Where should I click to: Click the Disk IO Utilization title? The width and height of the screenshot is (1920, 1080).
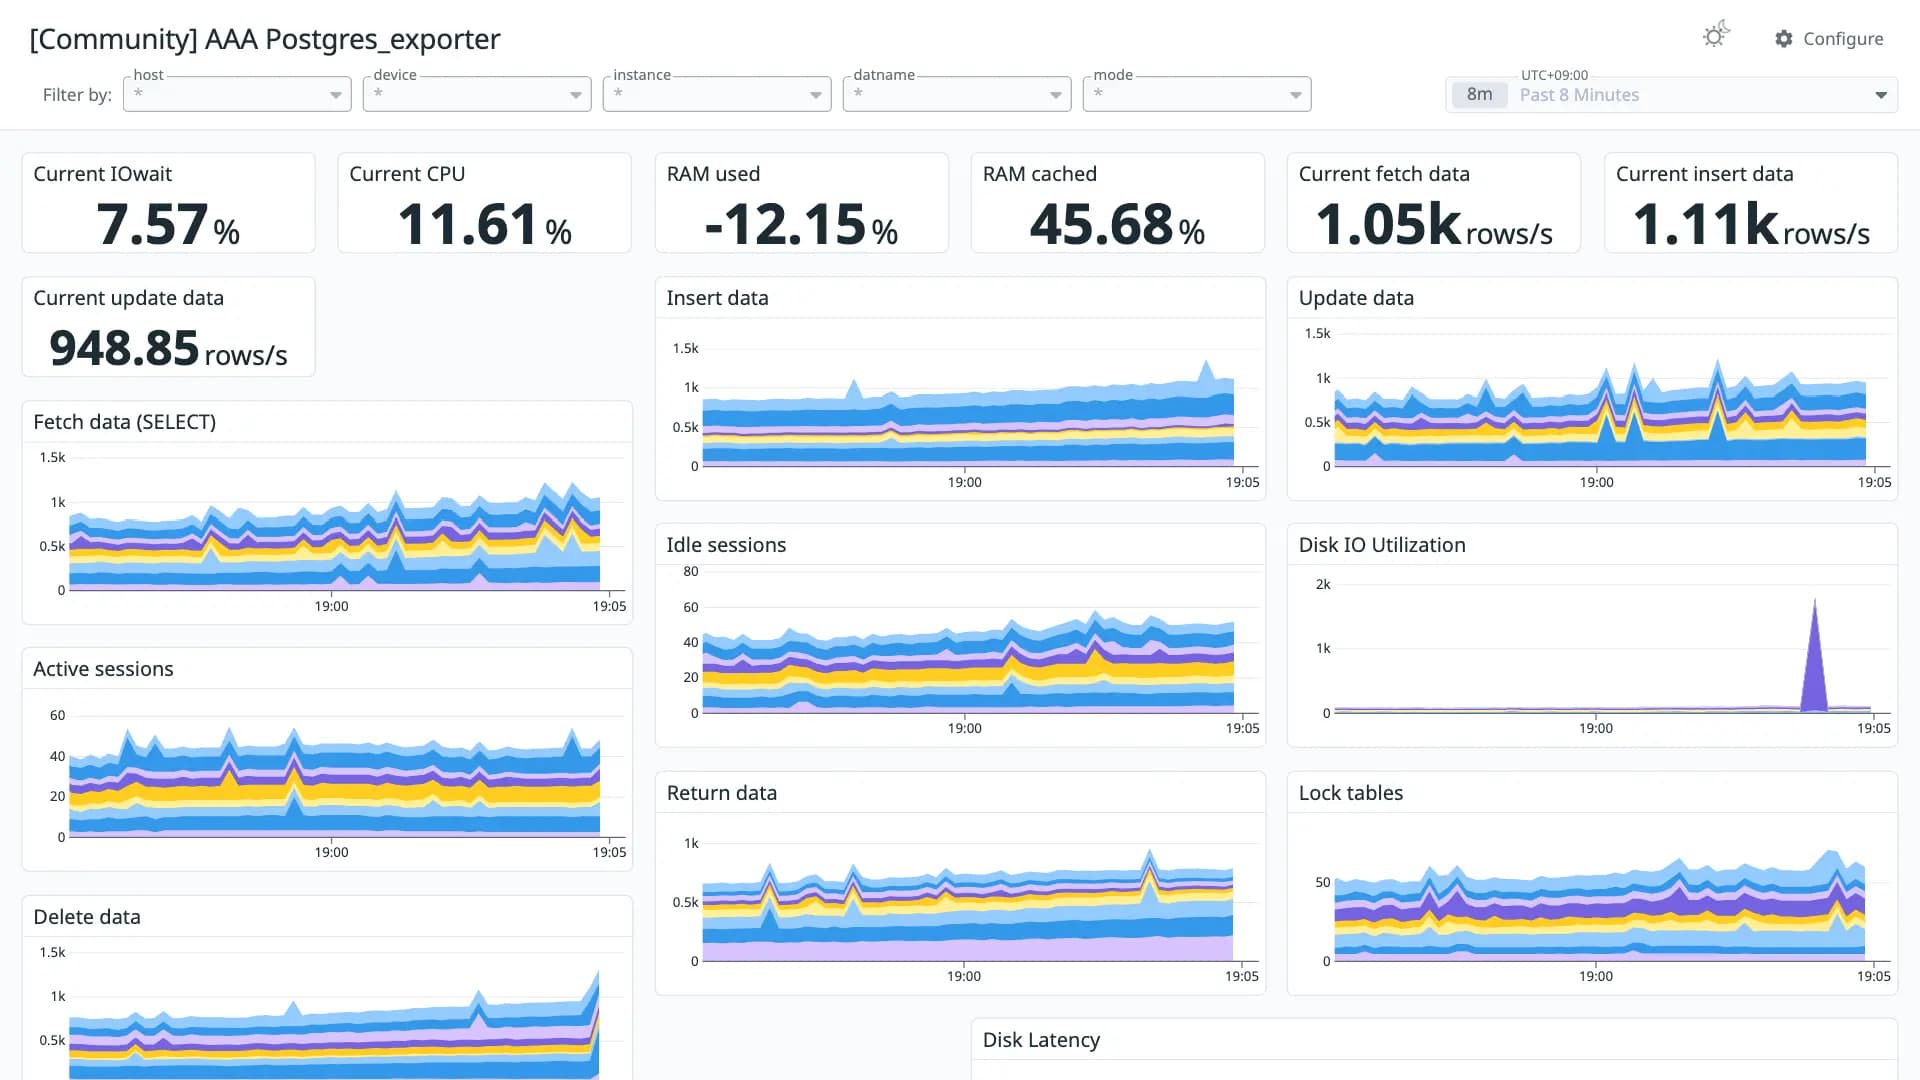pos(1382,545)
